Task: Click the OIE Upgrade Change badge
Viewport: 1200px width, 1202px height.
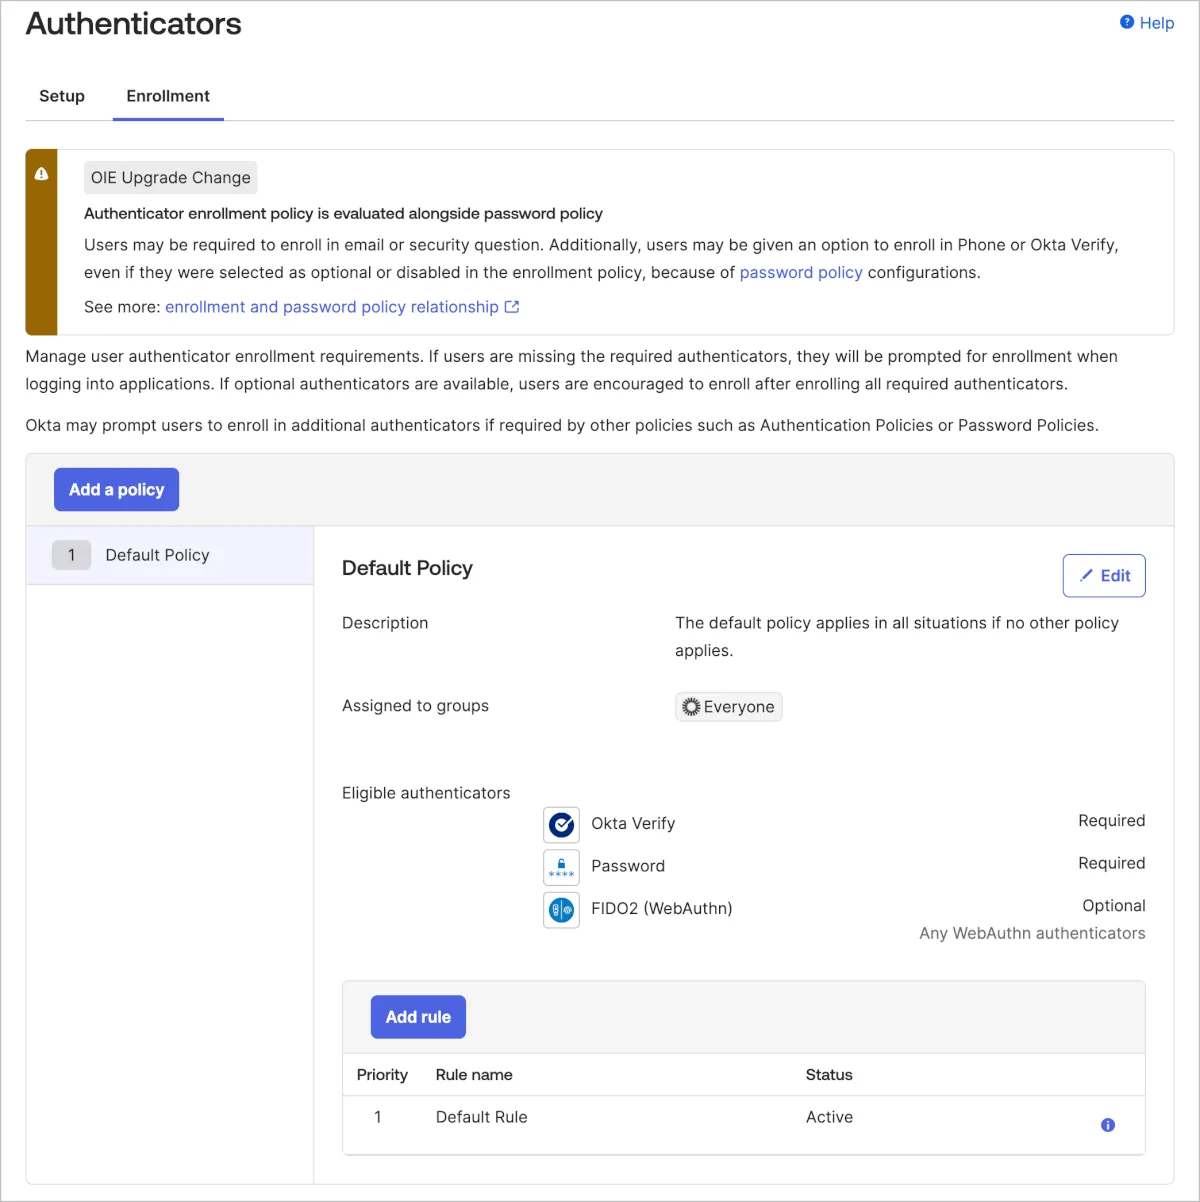Action: (170, 178)
